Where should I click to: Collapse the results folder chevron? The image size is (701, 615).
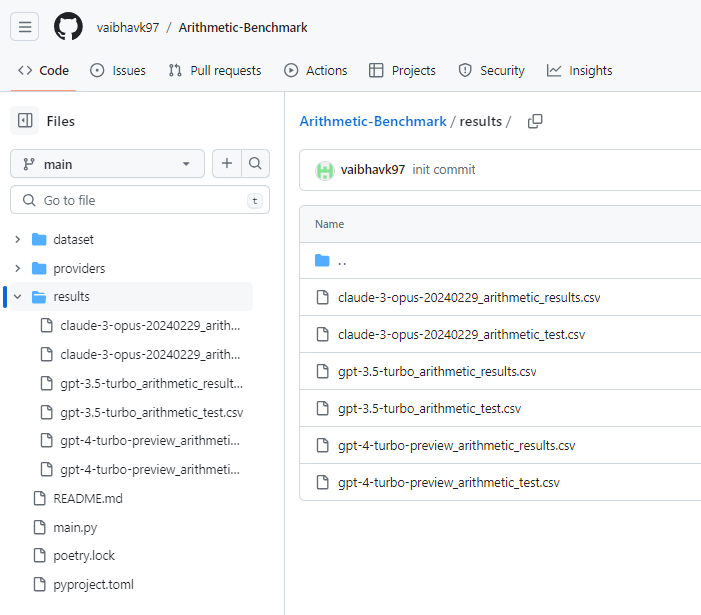pyautogui.click(x=17, y=297)
